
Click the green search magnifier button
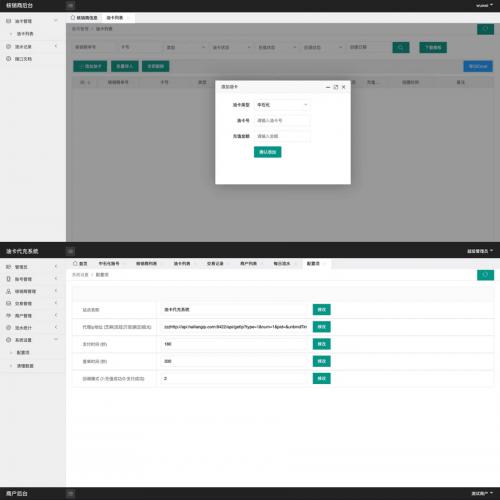[401, 47]
